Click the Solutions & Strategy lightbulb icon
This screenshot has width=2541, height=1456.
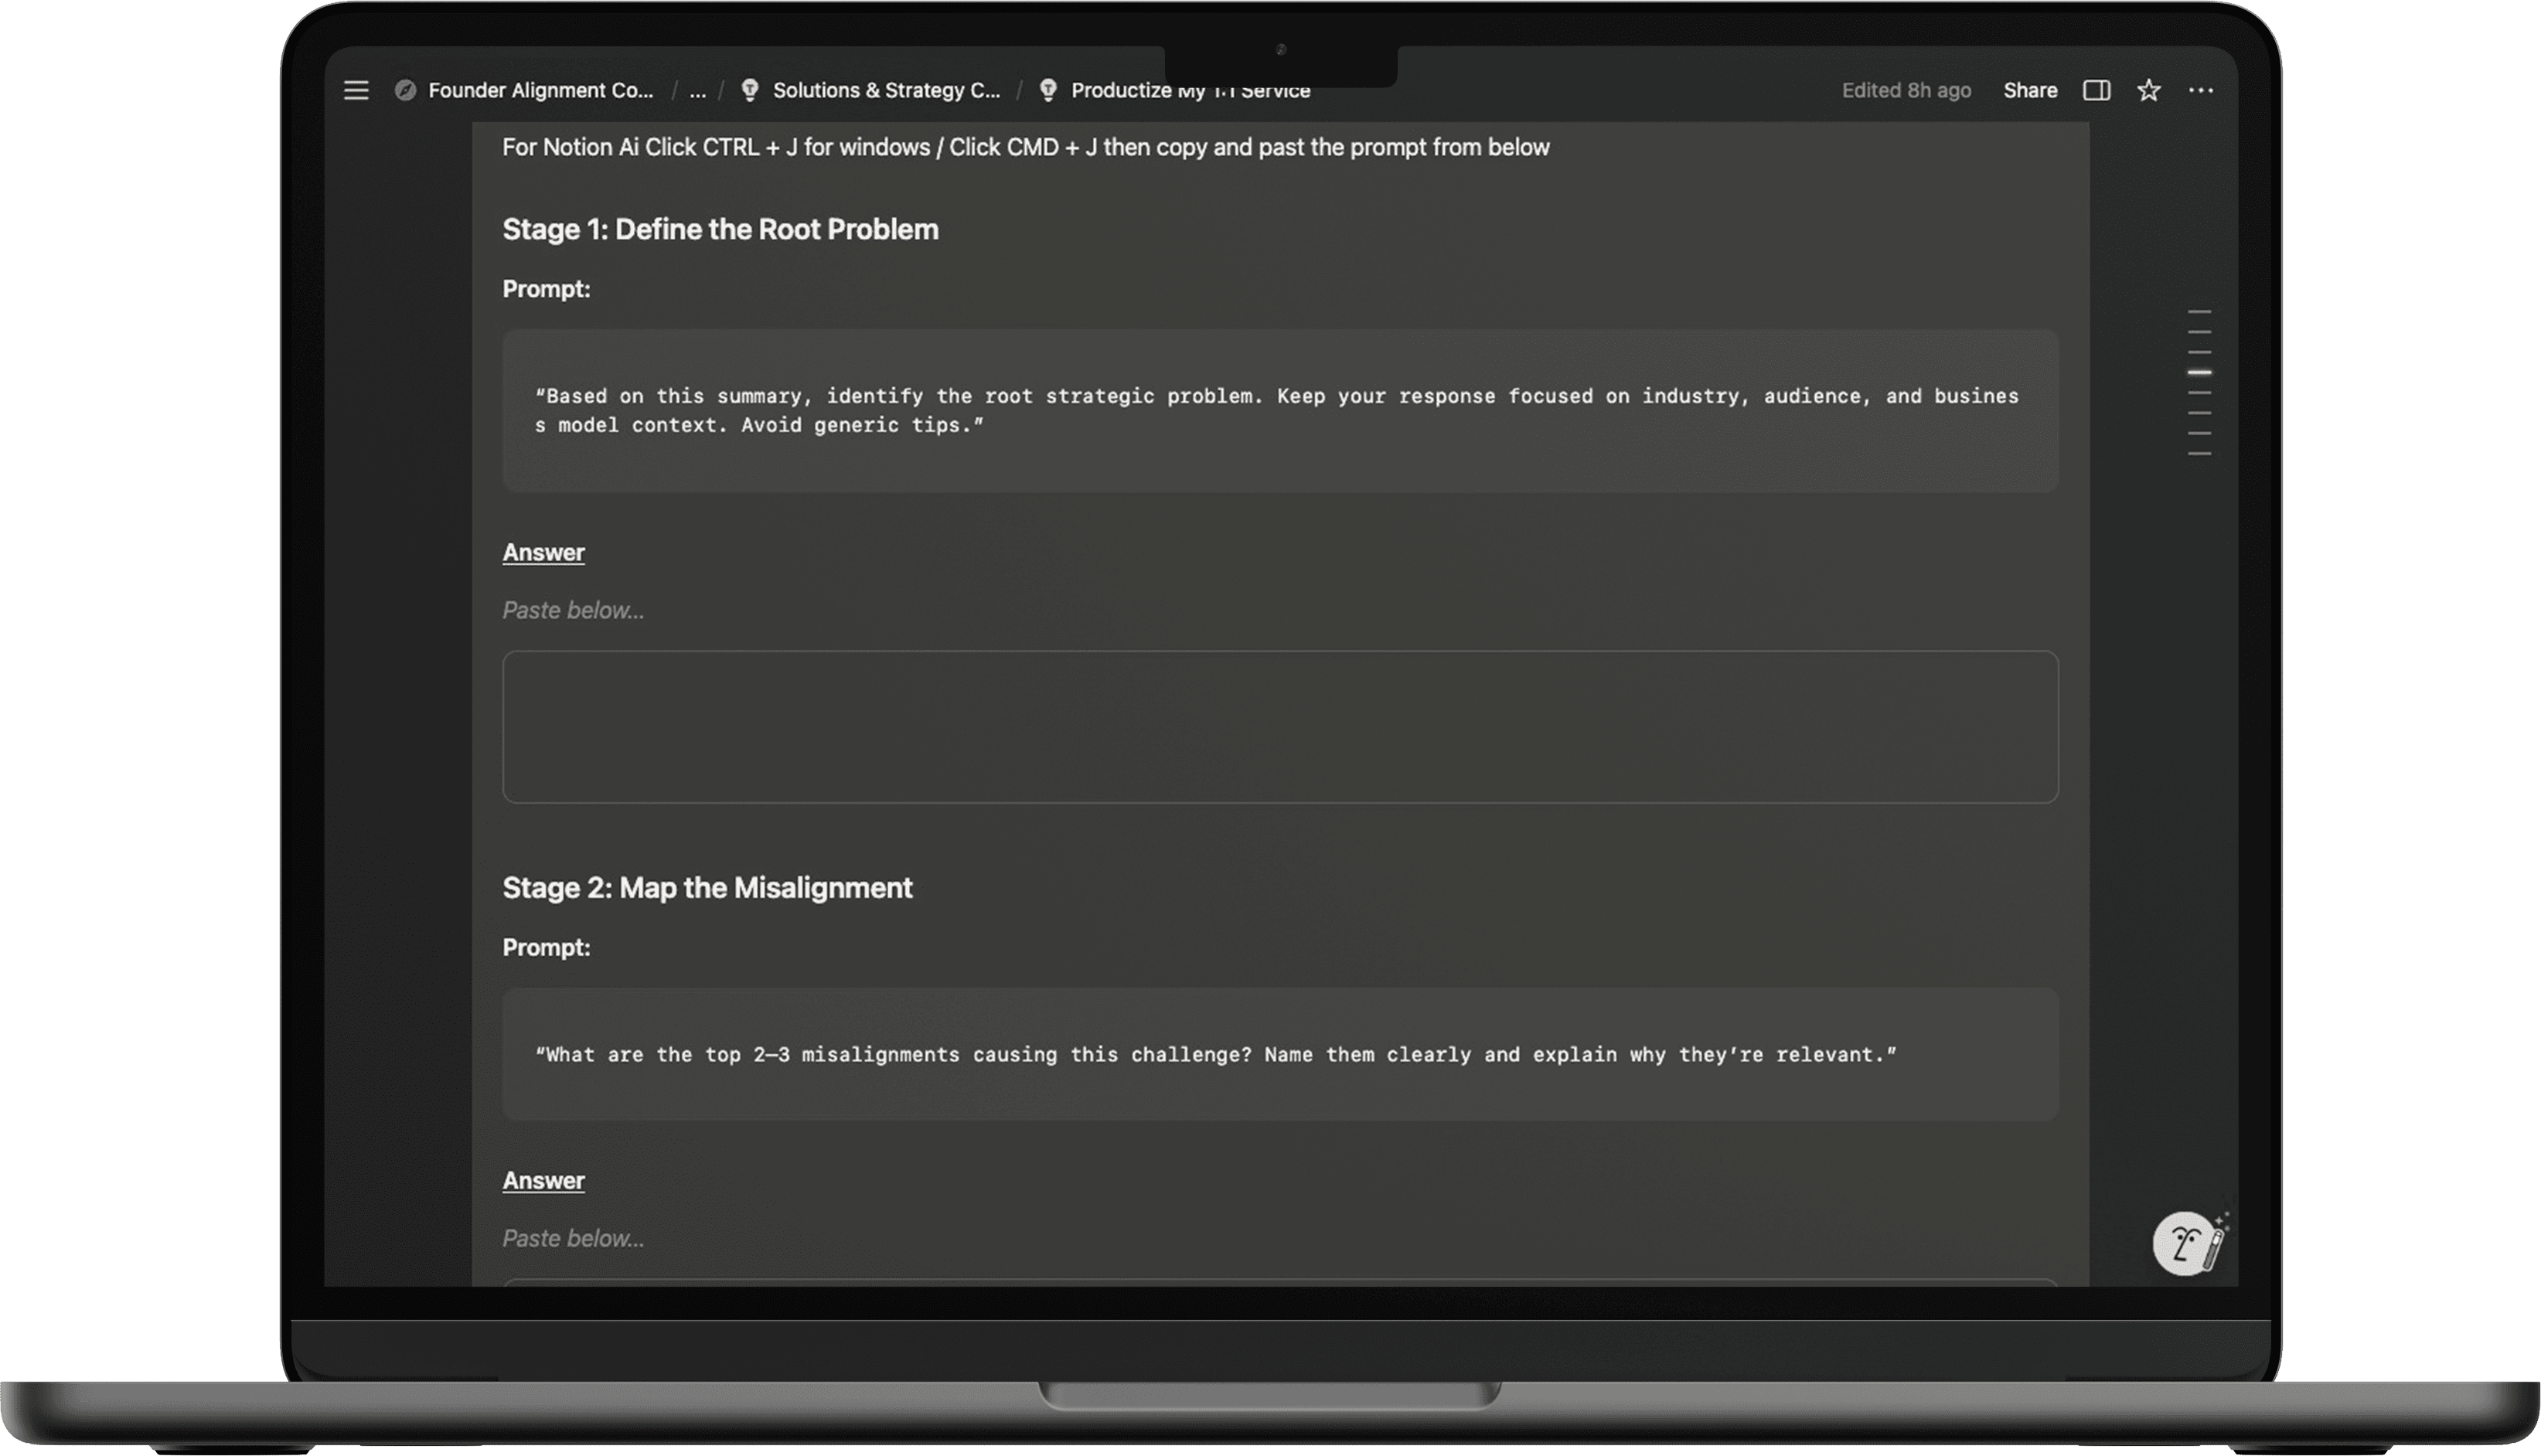click(749, 90)
